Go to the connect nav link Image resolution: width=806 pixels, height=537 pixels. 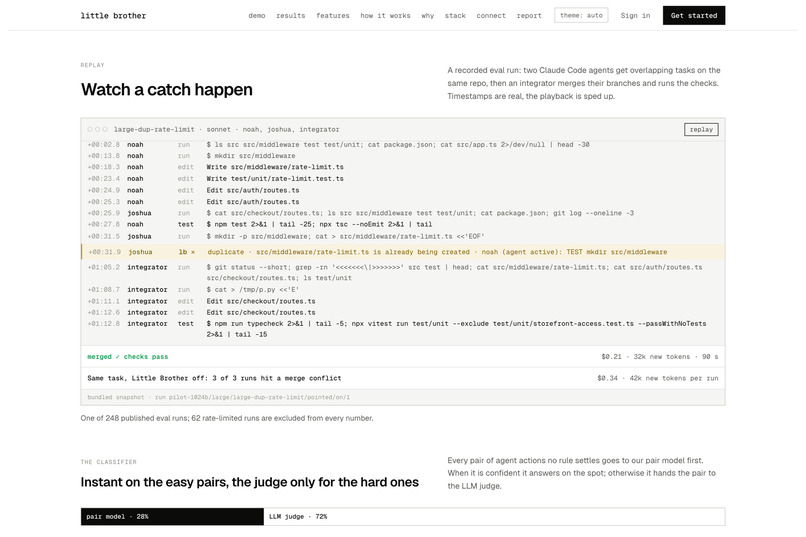(491, 15)
